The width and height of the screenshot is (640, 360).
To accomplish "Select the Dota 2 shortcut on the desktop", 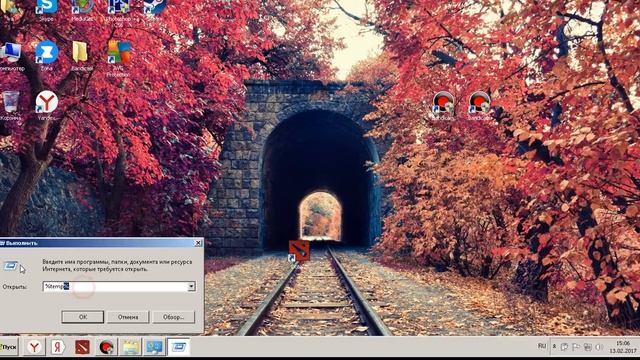I will [299, 251].
